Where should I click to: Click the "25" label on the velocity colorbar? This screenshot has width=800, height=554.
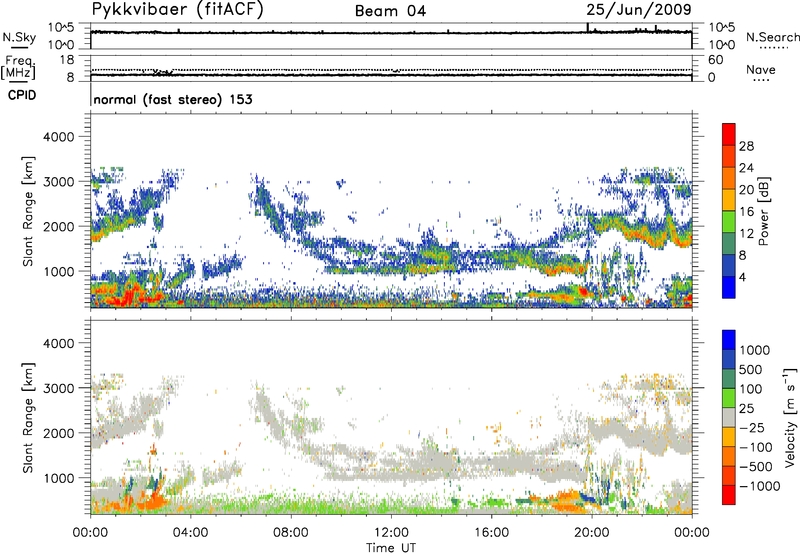click(746, 409)
